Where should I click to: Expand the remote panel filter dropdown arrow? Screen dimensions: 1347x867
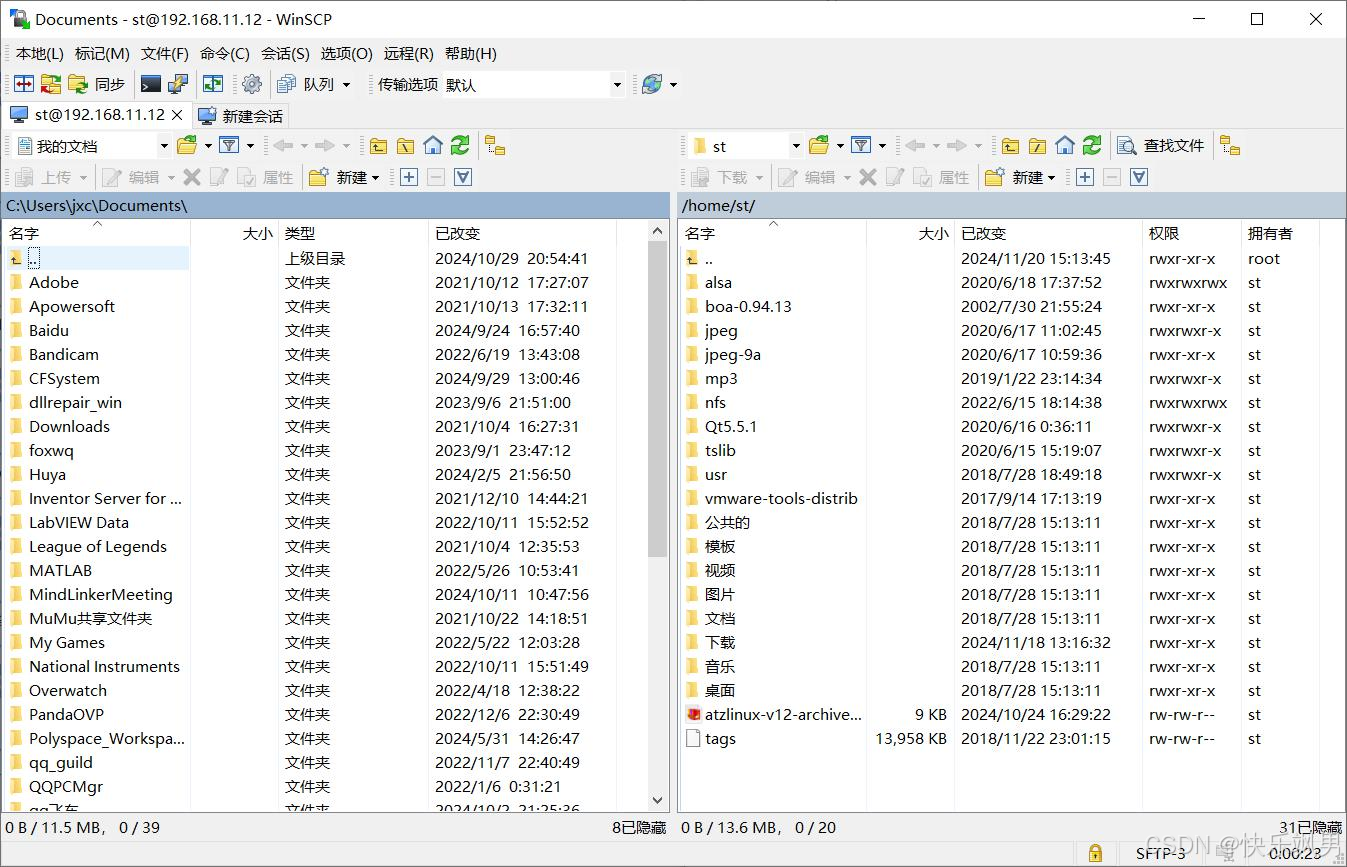pyautogui.click(x=882, y=146)
